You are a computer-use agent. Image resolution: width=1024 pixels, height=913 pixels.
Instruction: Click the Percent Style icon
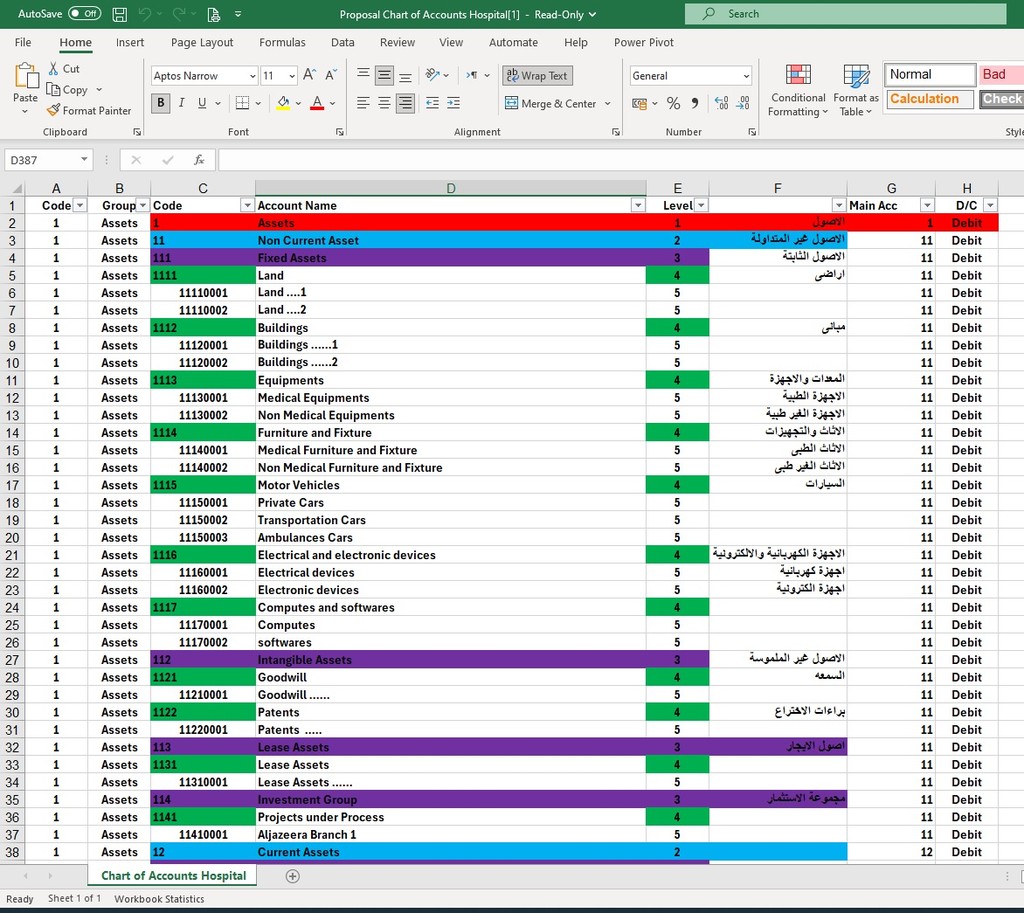pyautogui.click(x=673, y=103)
